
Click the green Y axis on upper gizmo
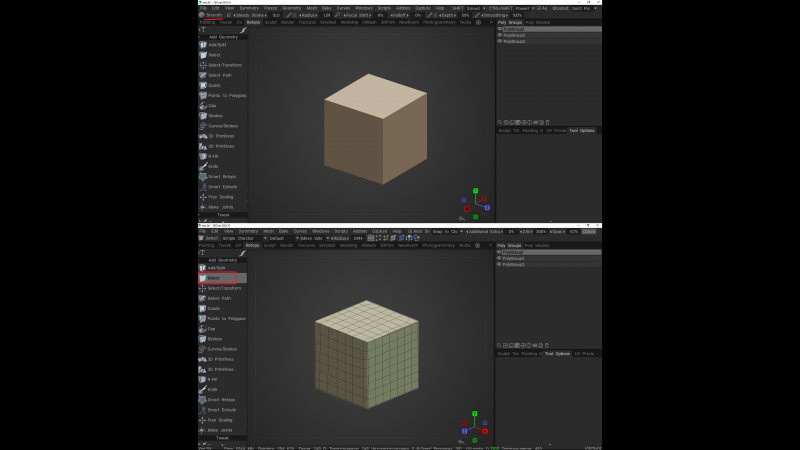(476, 190)
